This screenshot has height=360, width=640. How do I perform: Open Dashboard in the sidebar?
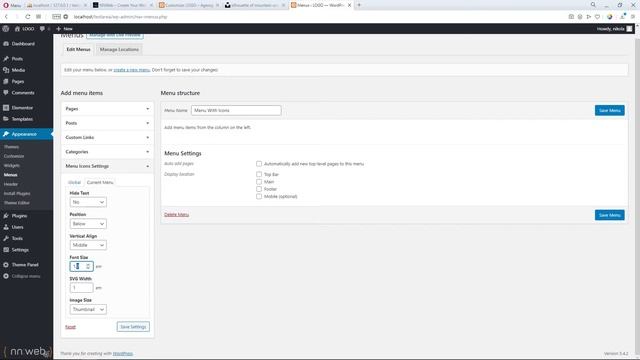click(23, 44)
